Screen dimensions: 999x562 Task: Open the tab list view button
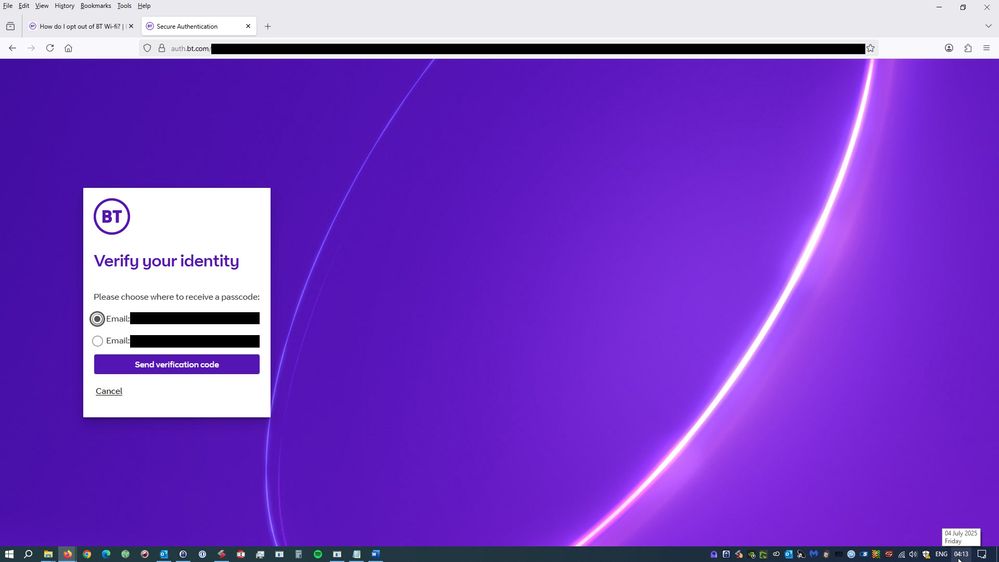[x=10, y=26]
